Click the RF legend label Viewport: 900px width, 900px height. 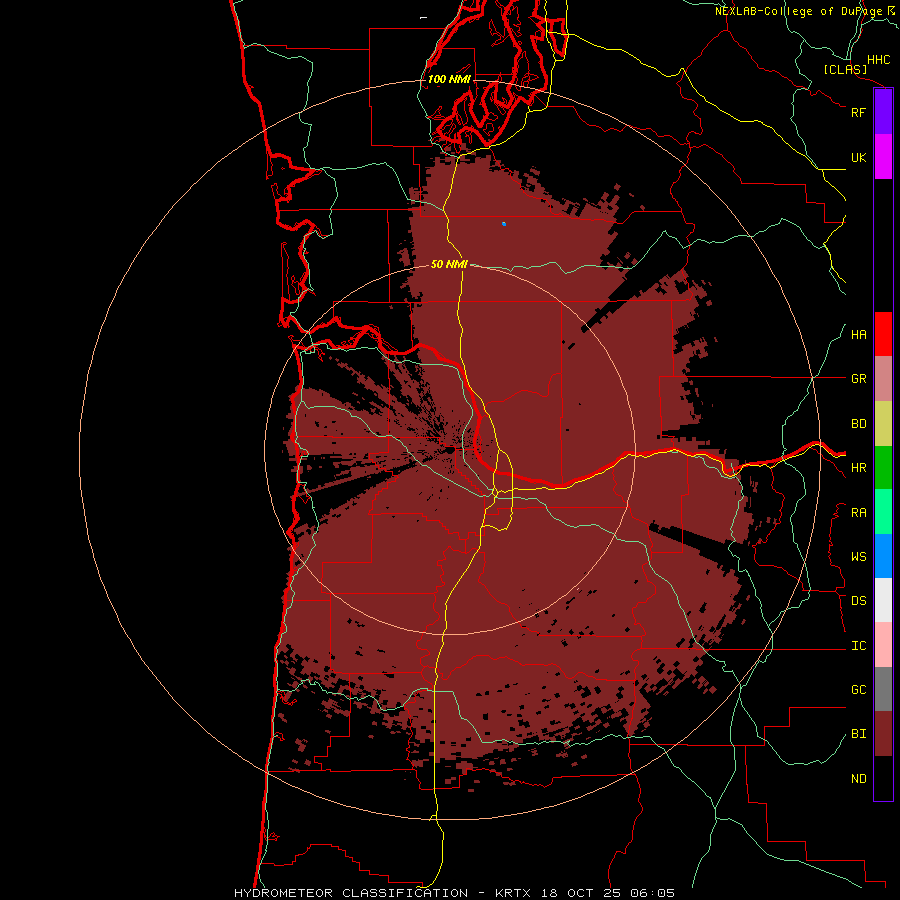[858, 112]
